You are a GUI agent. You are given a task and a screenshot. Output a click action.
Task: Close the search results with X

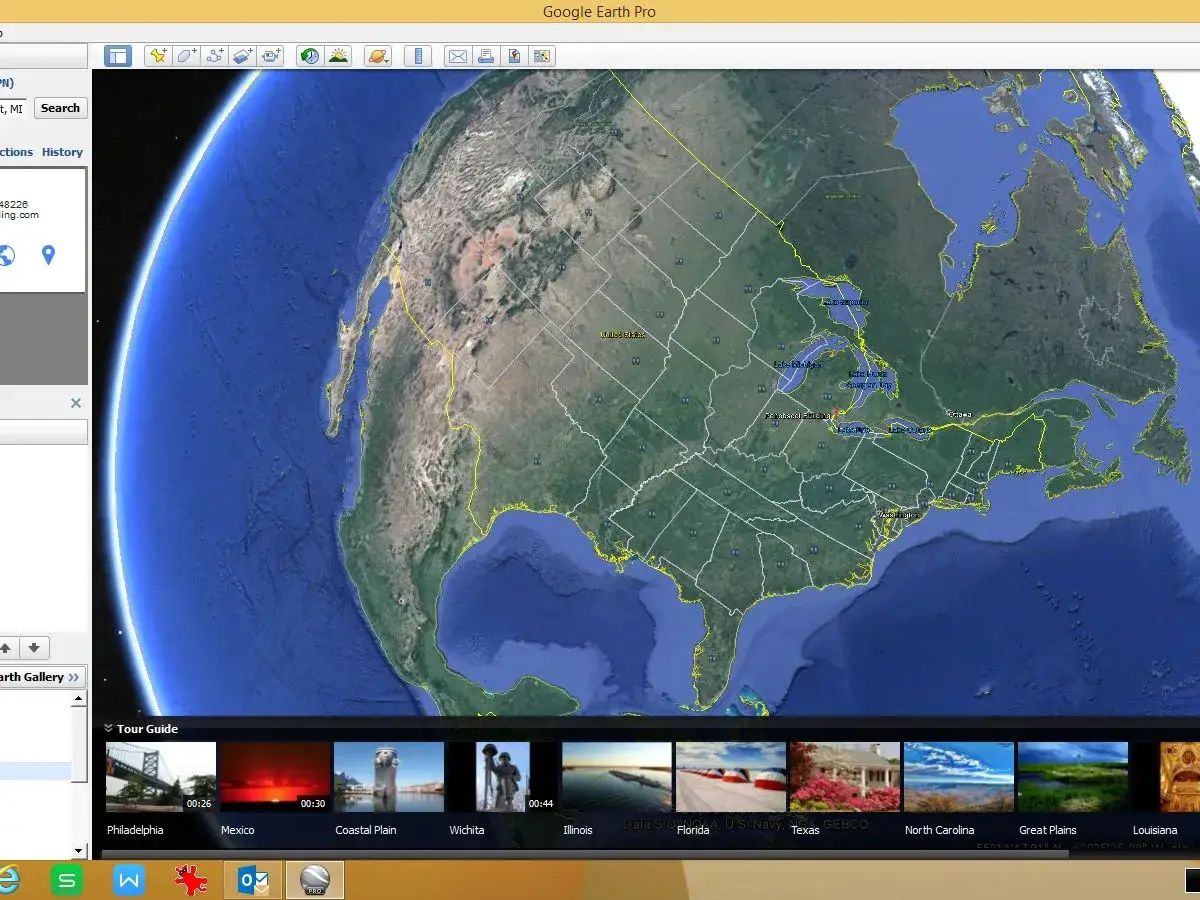tap(76, 403)
